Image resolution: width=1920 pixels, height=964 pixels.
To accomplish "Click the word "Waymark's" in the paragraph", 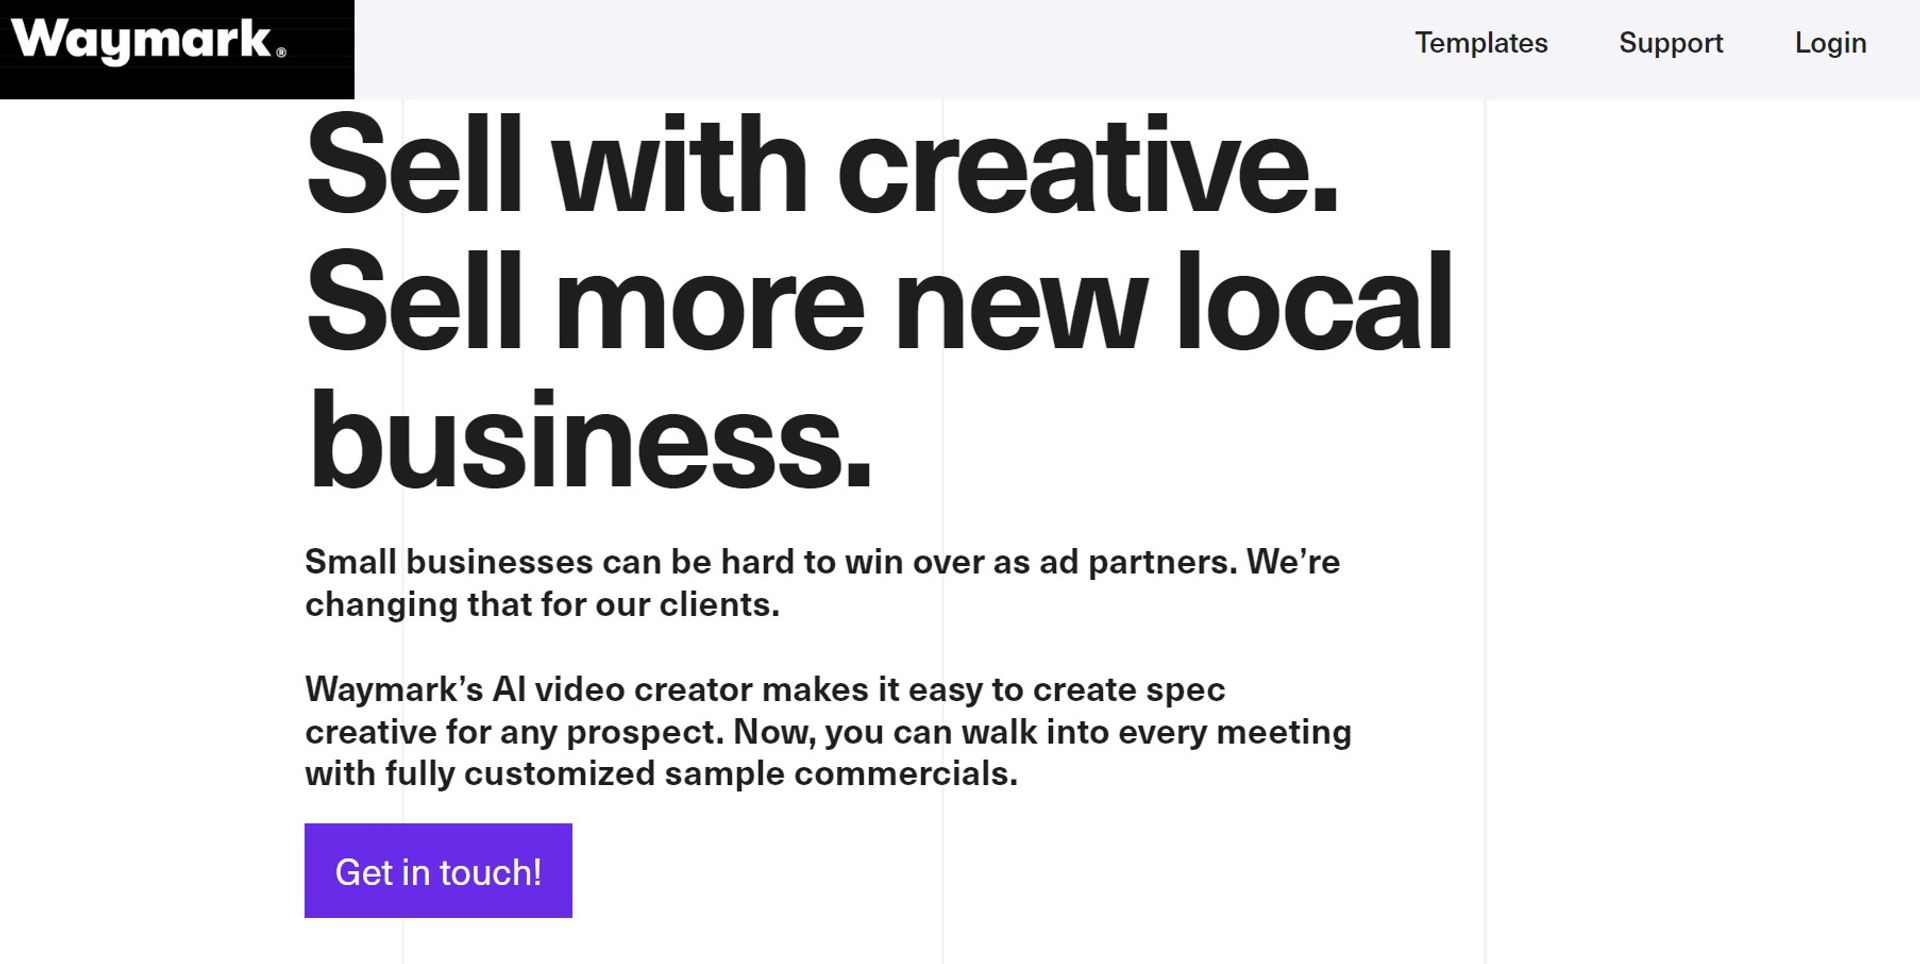I will tap(393, 690).
